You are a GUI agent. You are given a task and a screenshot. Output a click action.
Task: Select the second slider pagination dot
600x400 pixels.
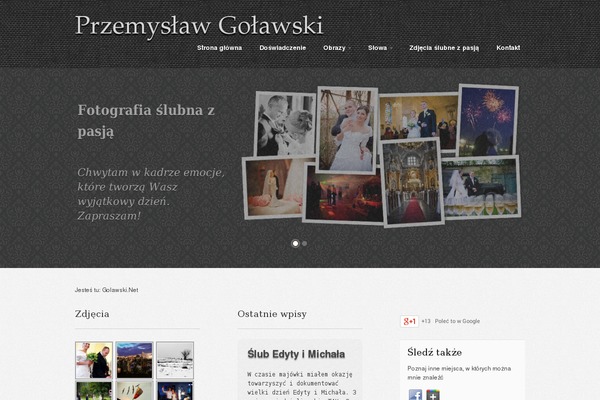[304, 243]
